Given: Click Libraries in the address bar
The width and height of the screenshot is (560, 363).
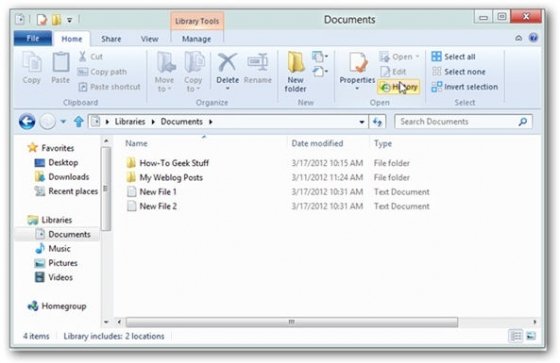Looking at the screenshot, I should click(130, 122).
